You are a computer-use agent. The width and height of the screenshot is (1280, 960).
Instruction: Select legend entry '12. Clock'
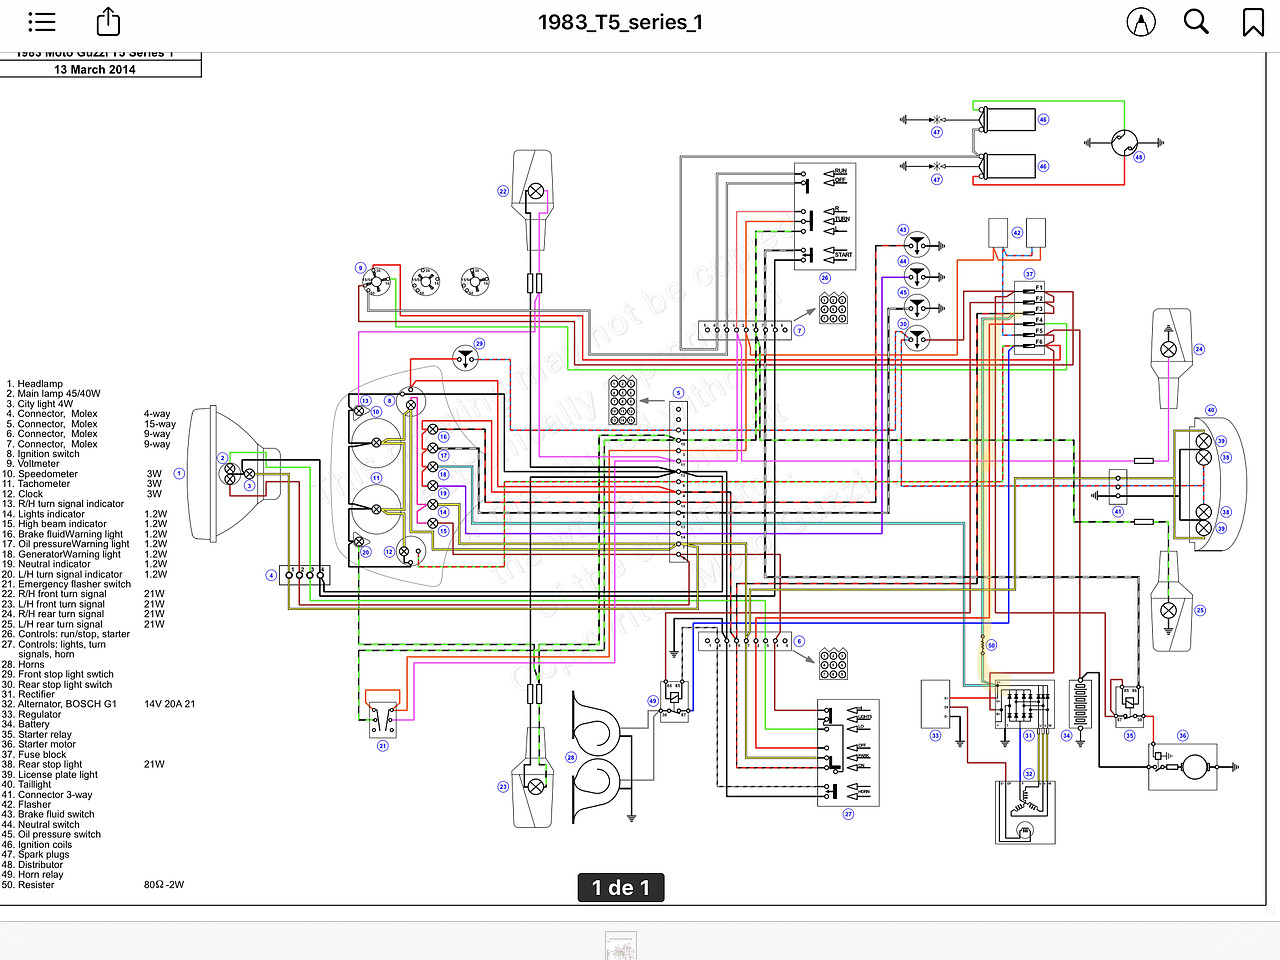(x=22, y=494)
